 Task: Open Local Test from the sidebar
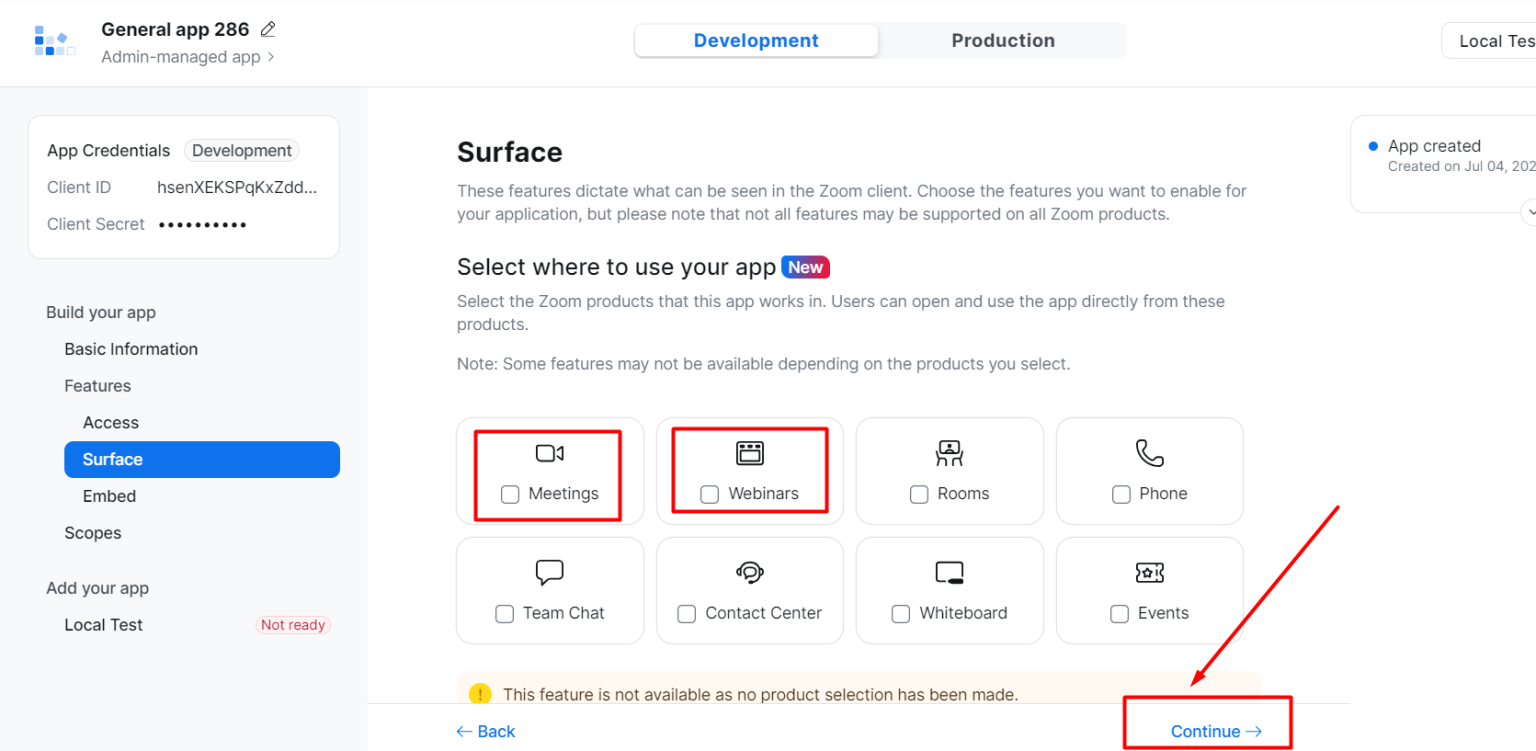[103, 624]
